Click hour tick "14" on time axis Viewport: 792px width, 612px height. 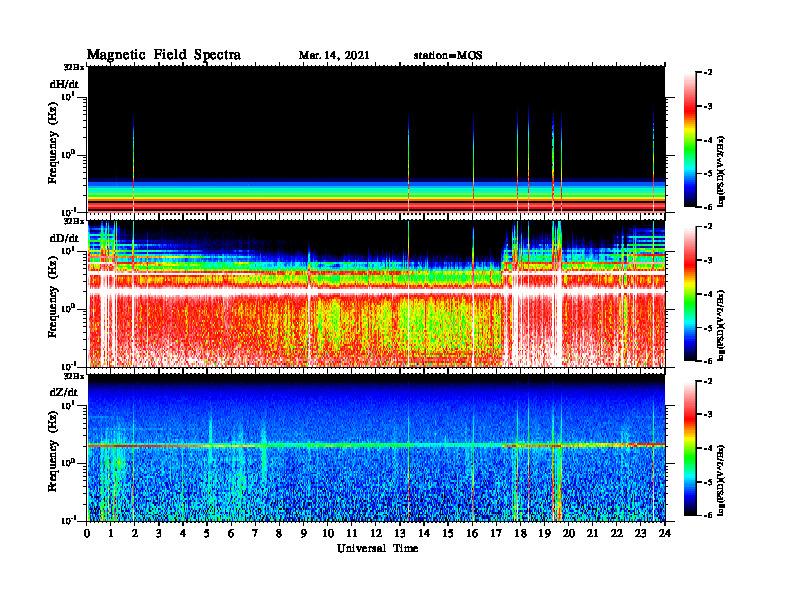(x=424, y=533)
